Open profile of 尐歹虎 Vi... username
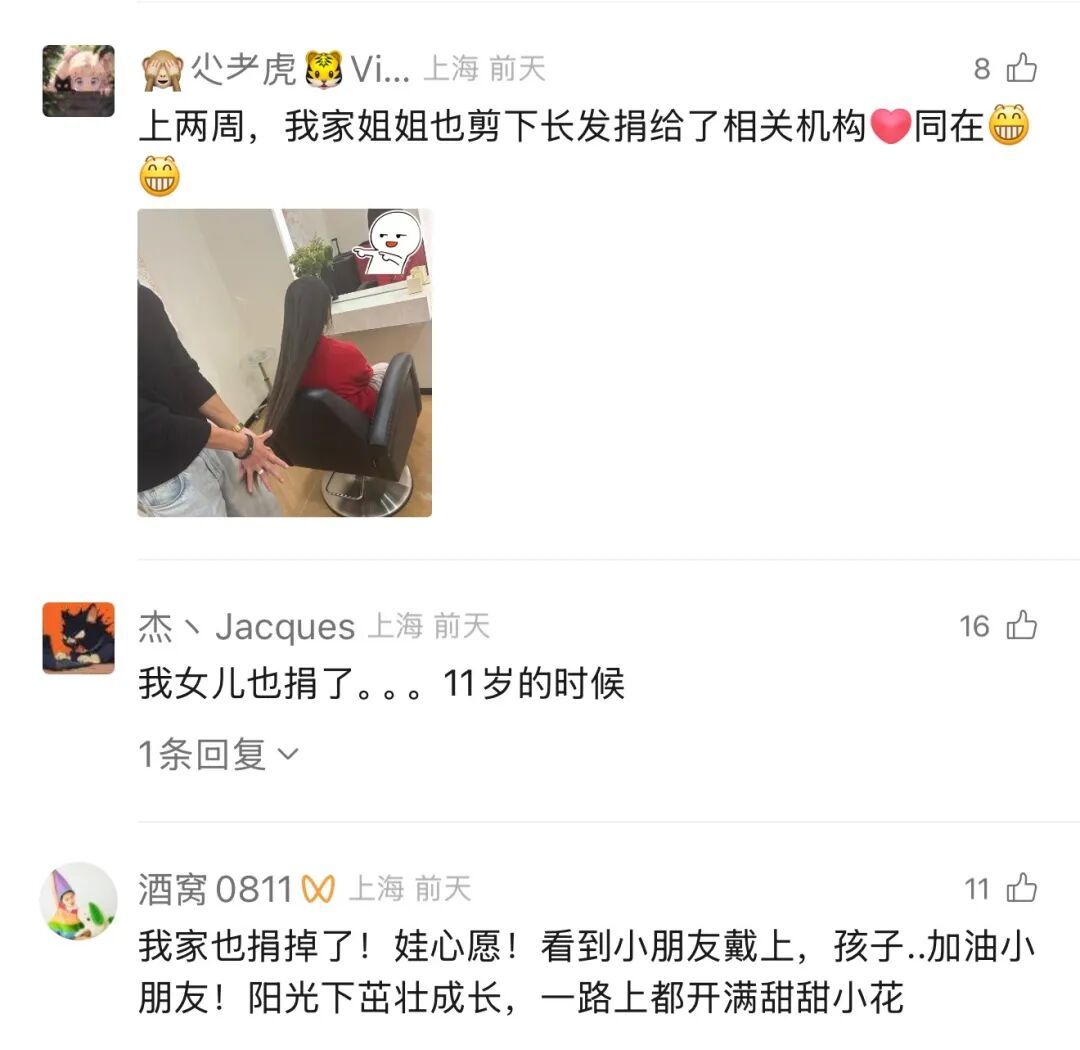 pos(276,70)
